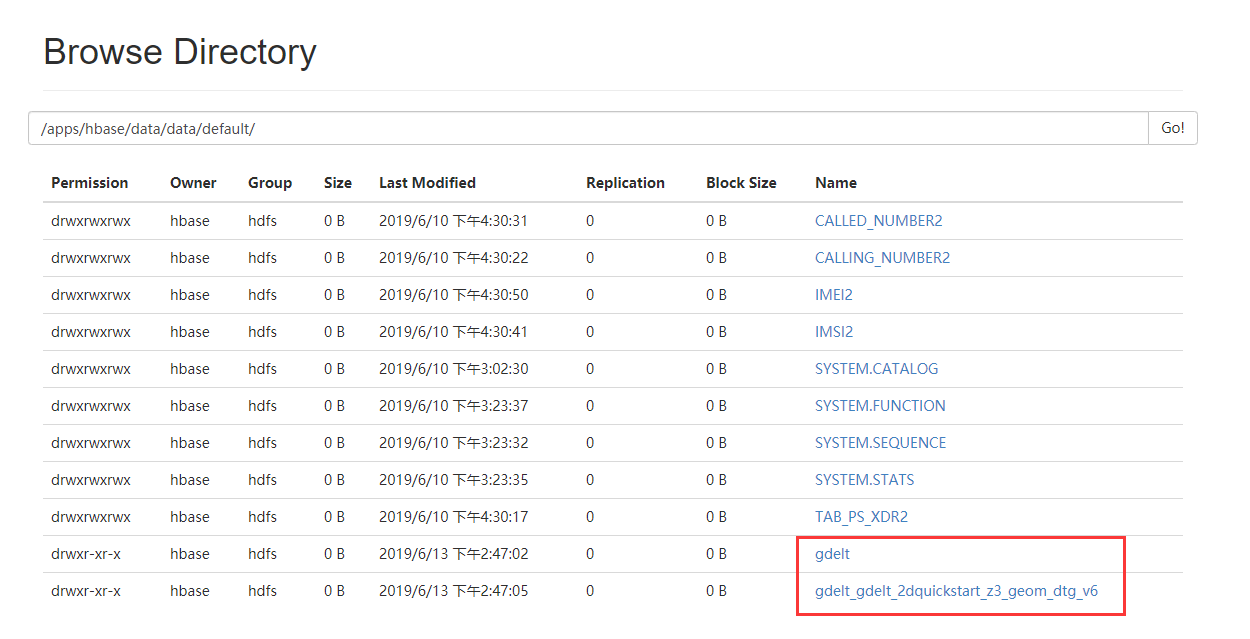This screenshot has width=1250, height=639.
Task: Click the Last Modified column header
Action: point(427,183)
